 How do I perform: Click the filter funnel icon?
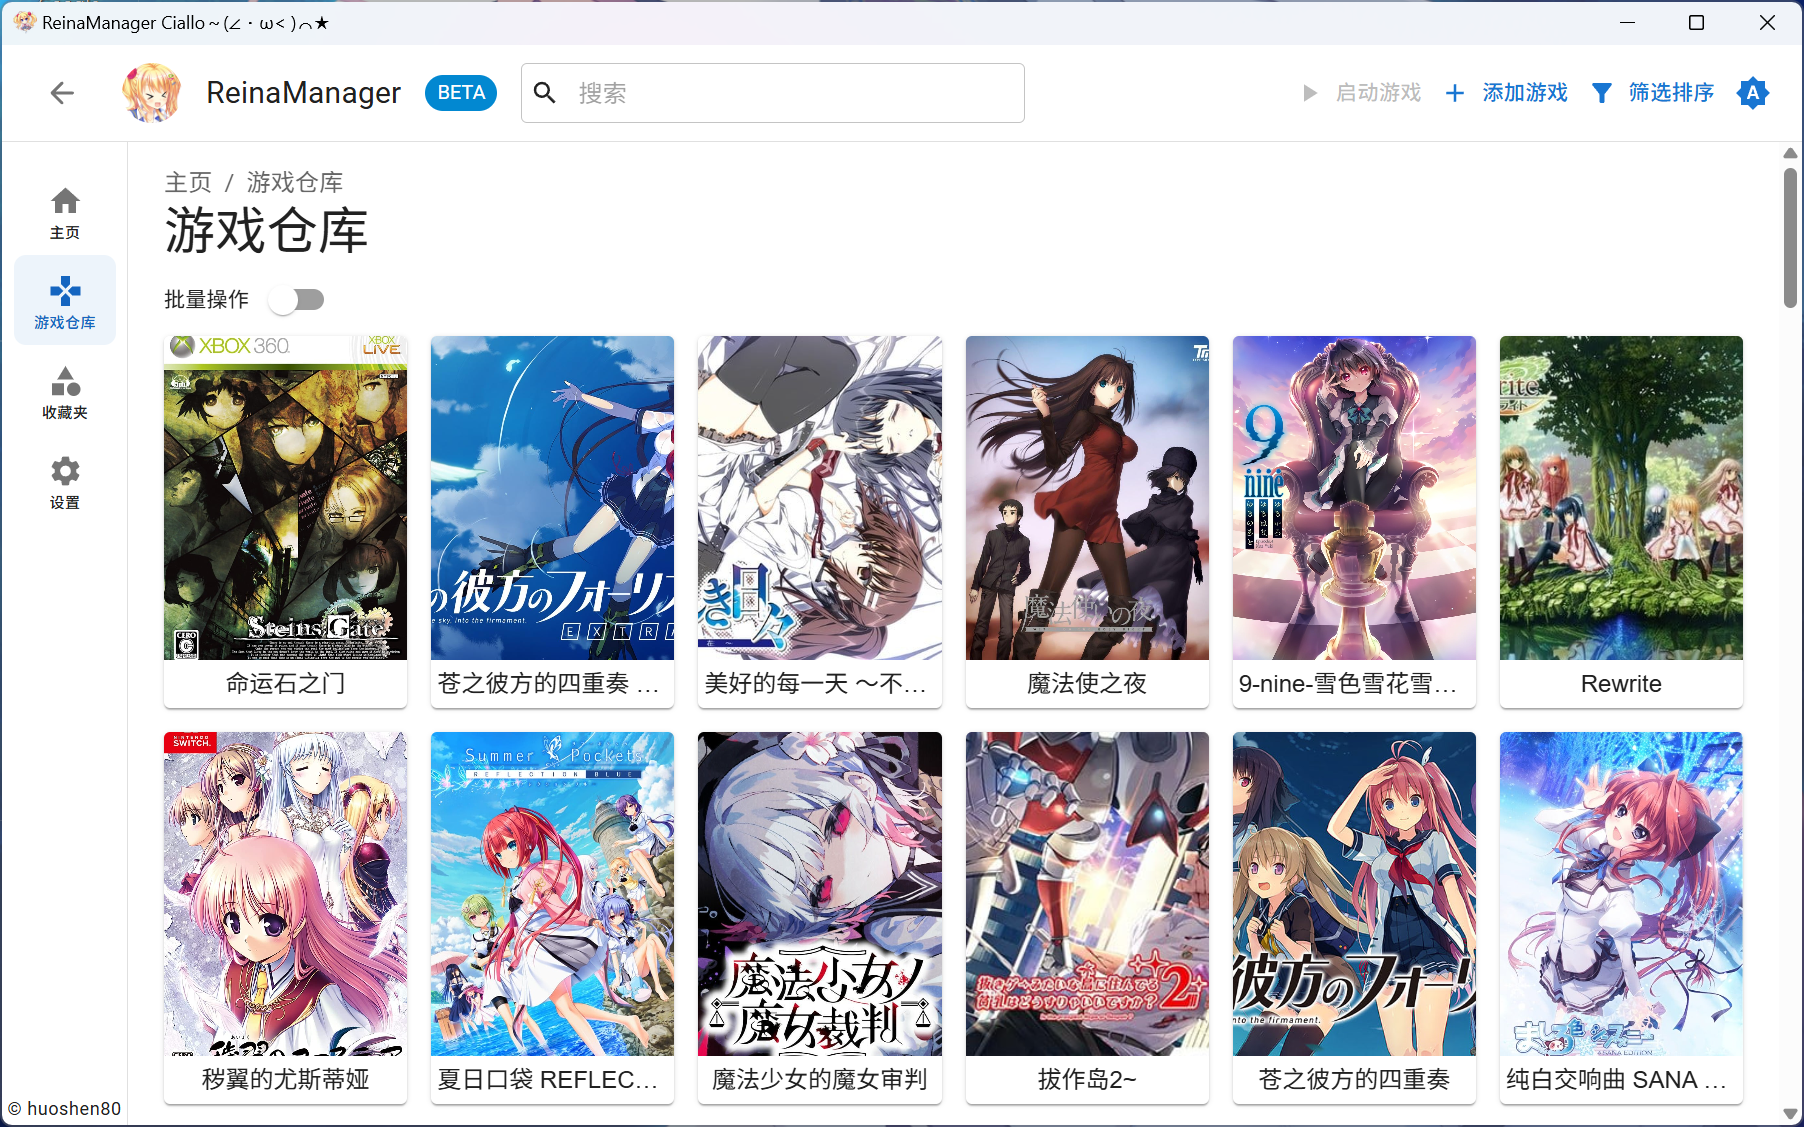(x=1602, y=93)
